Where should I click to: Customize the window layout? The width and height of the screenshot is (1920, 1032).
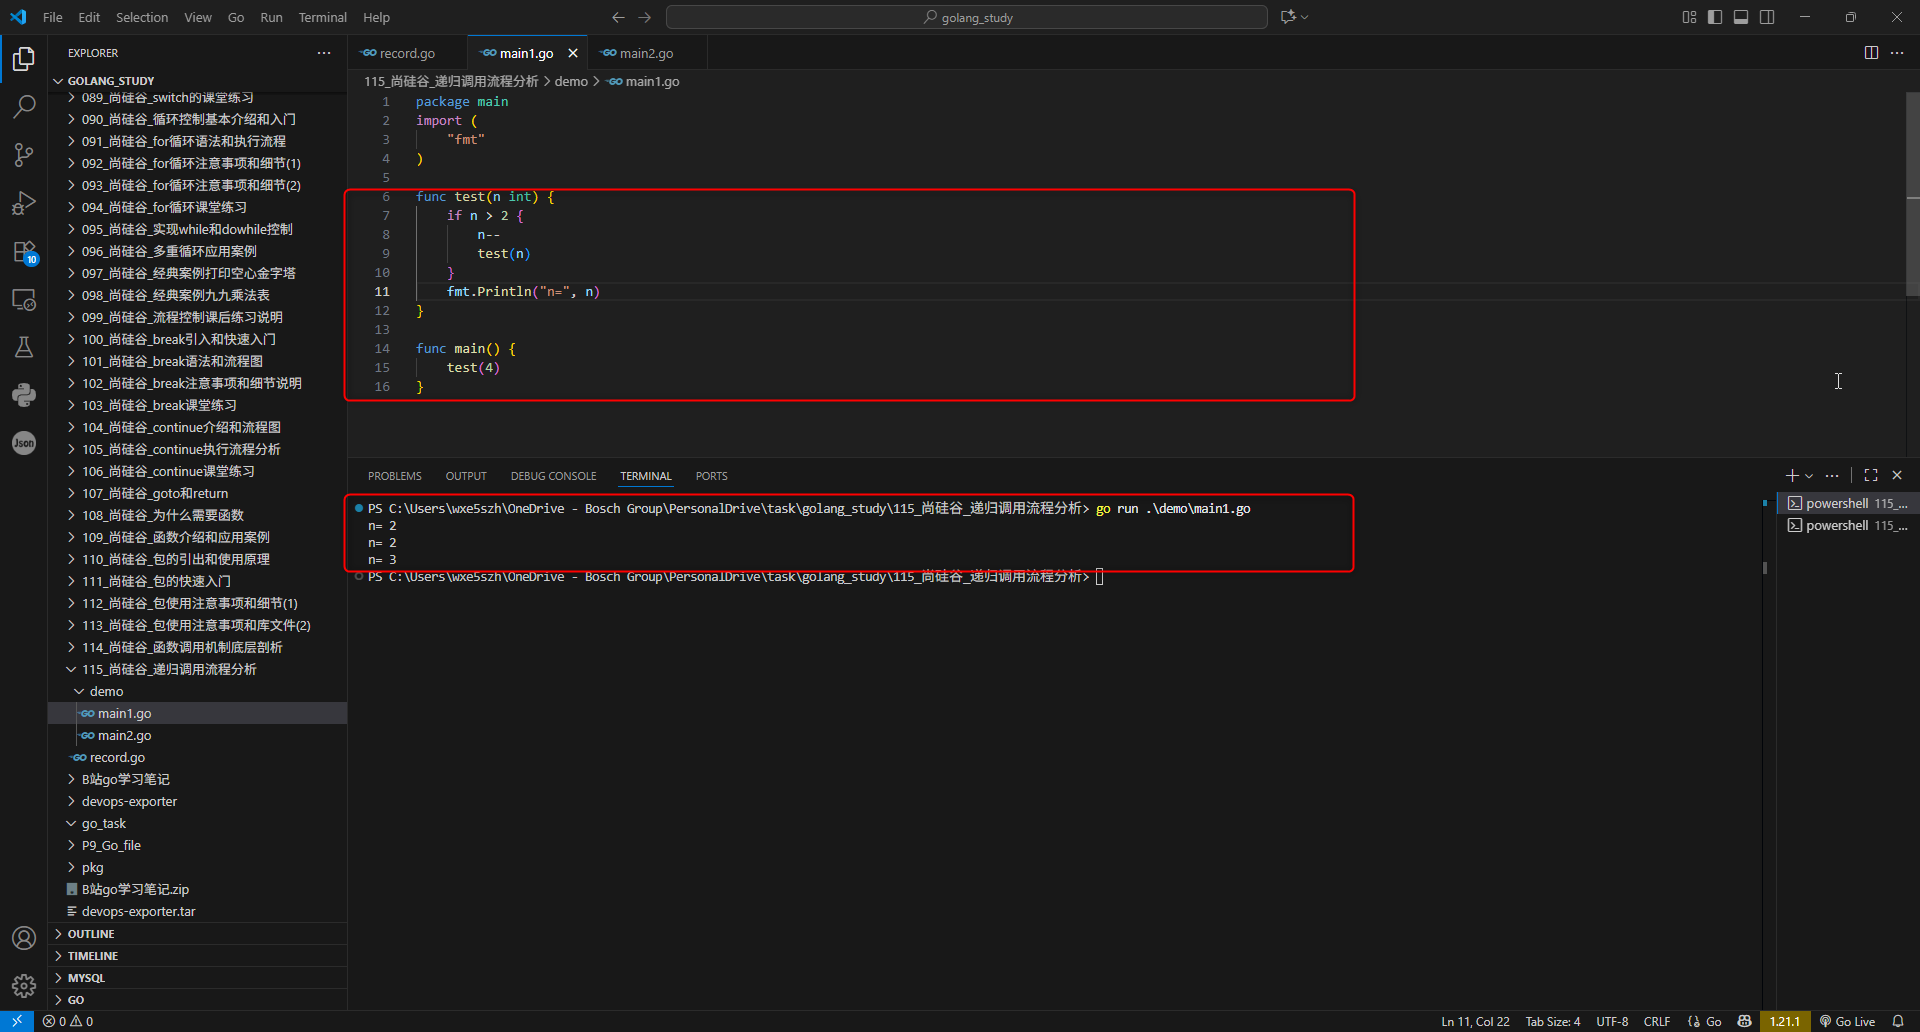point(1689,17)
